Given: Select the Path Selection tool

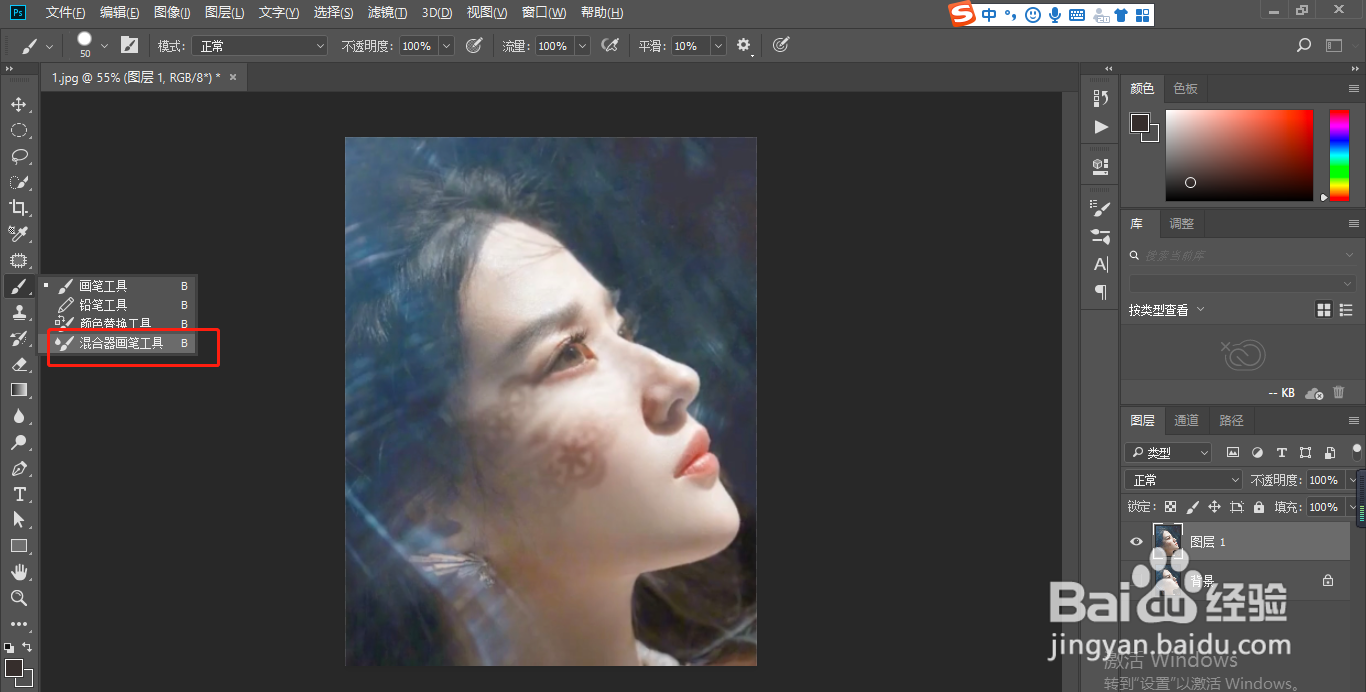Looking at the screenshot, I should 18,520.
